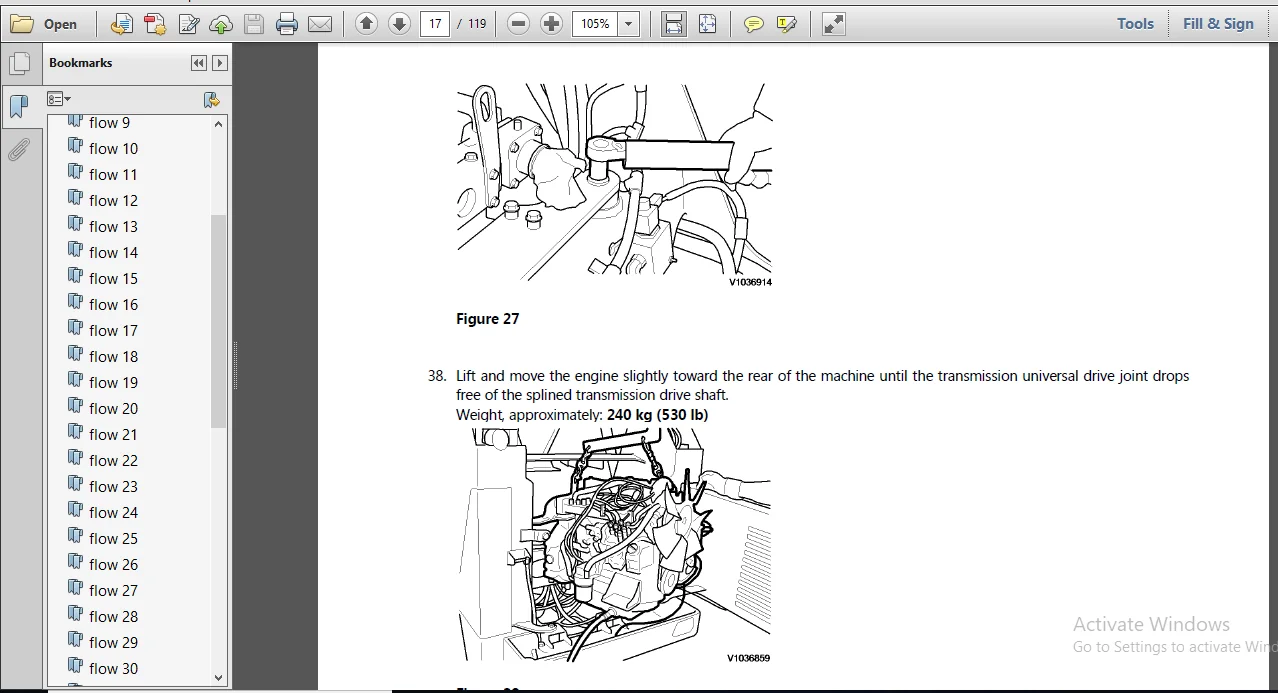1278x693 pixels.
Task: Open bookmark options menu dropdown
Action: click(59, 99)
